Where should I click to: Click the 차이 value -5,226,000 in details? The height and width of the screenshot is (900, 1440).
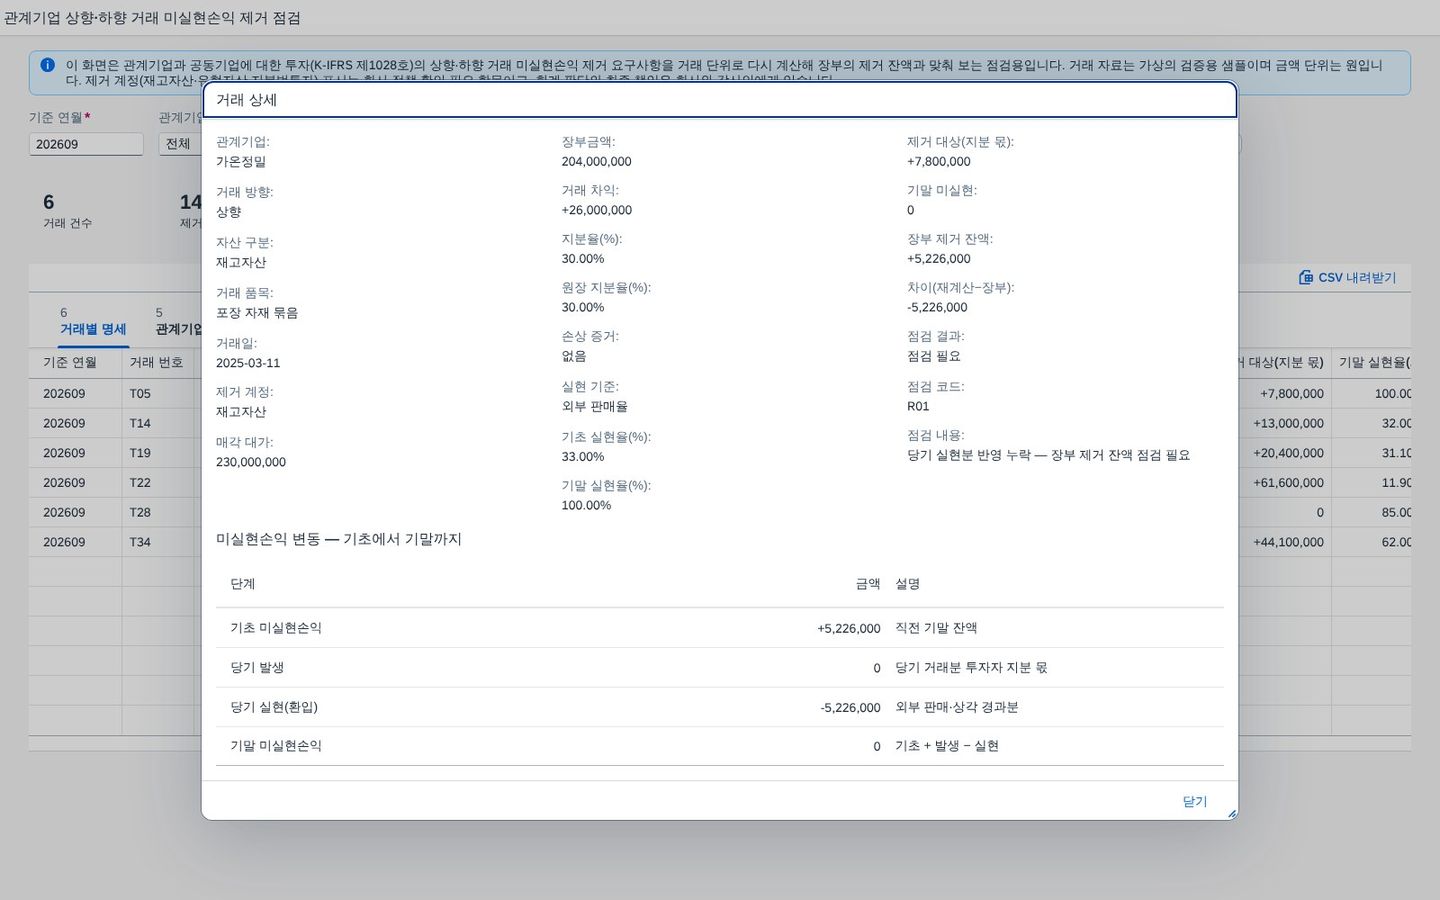point(937,307)
